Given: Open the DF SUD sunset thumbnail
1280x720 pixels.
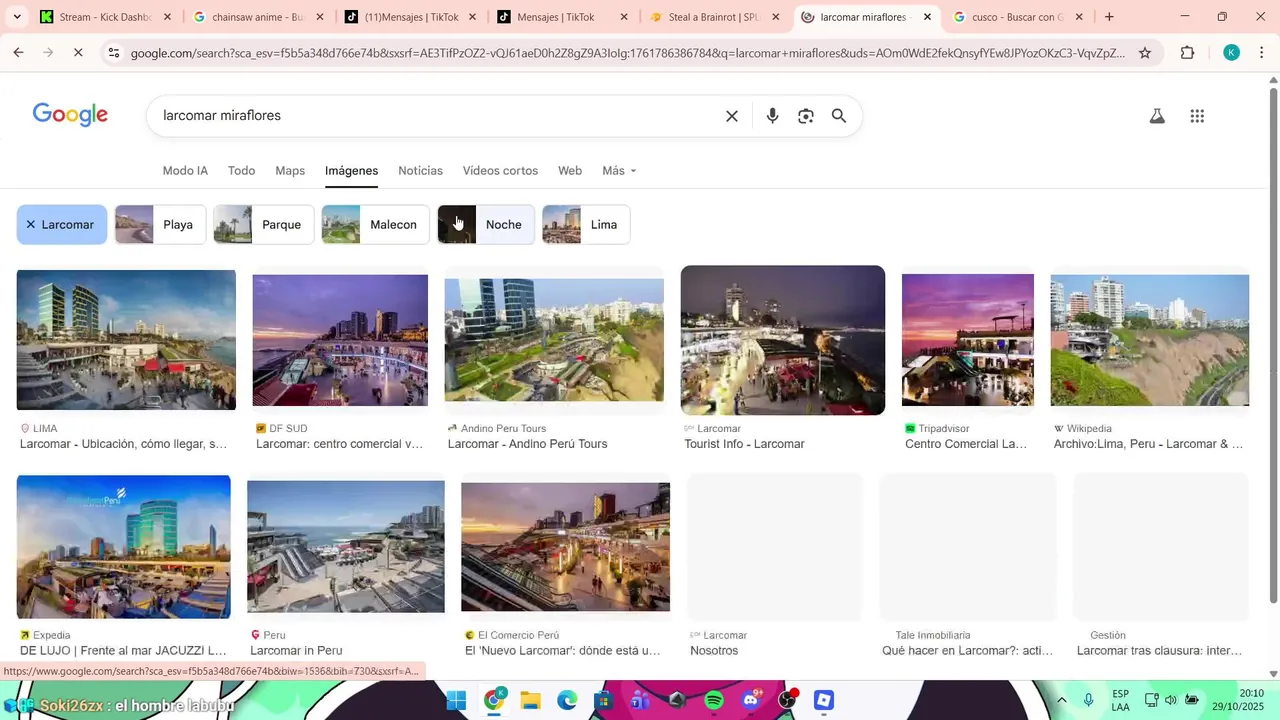Looking at the screenshot, I should point(340,340).
